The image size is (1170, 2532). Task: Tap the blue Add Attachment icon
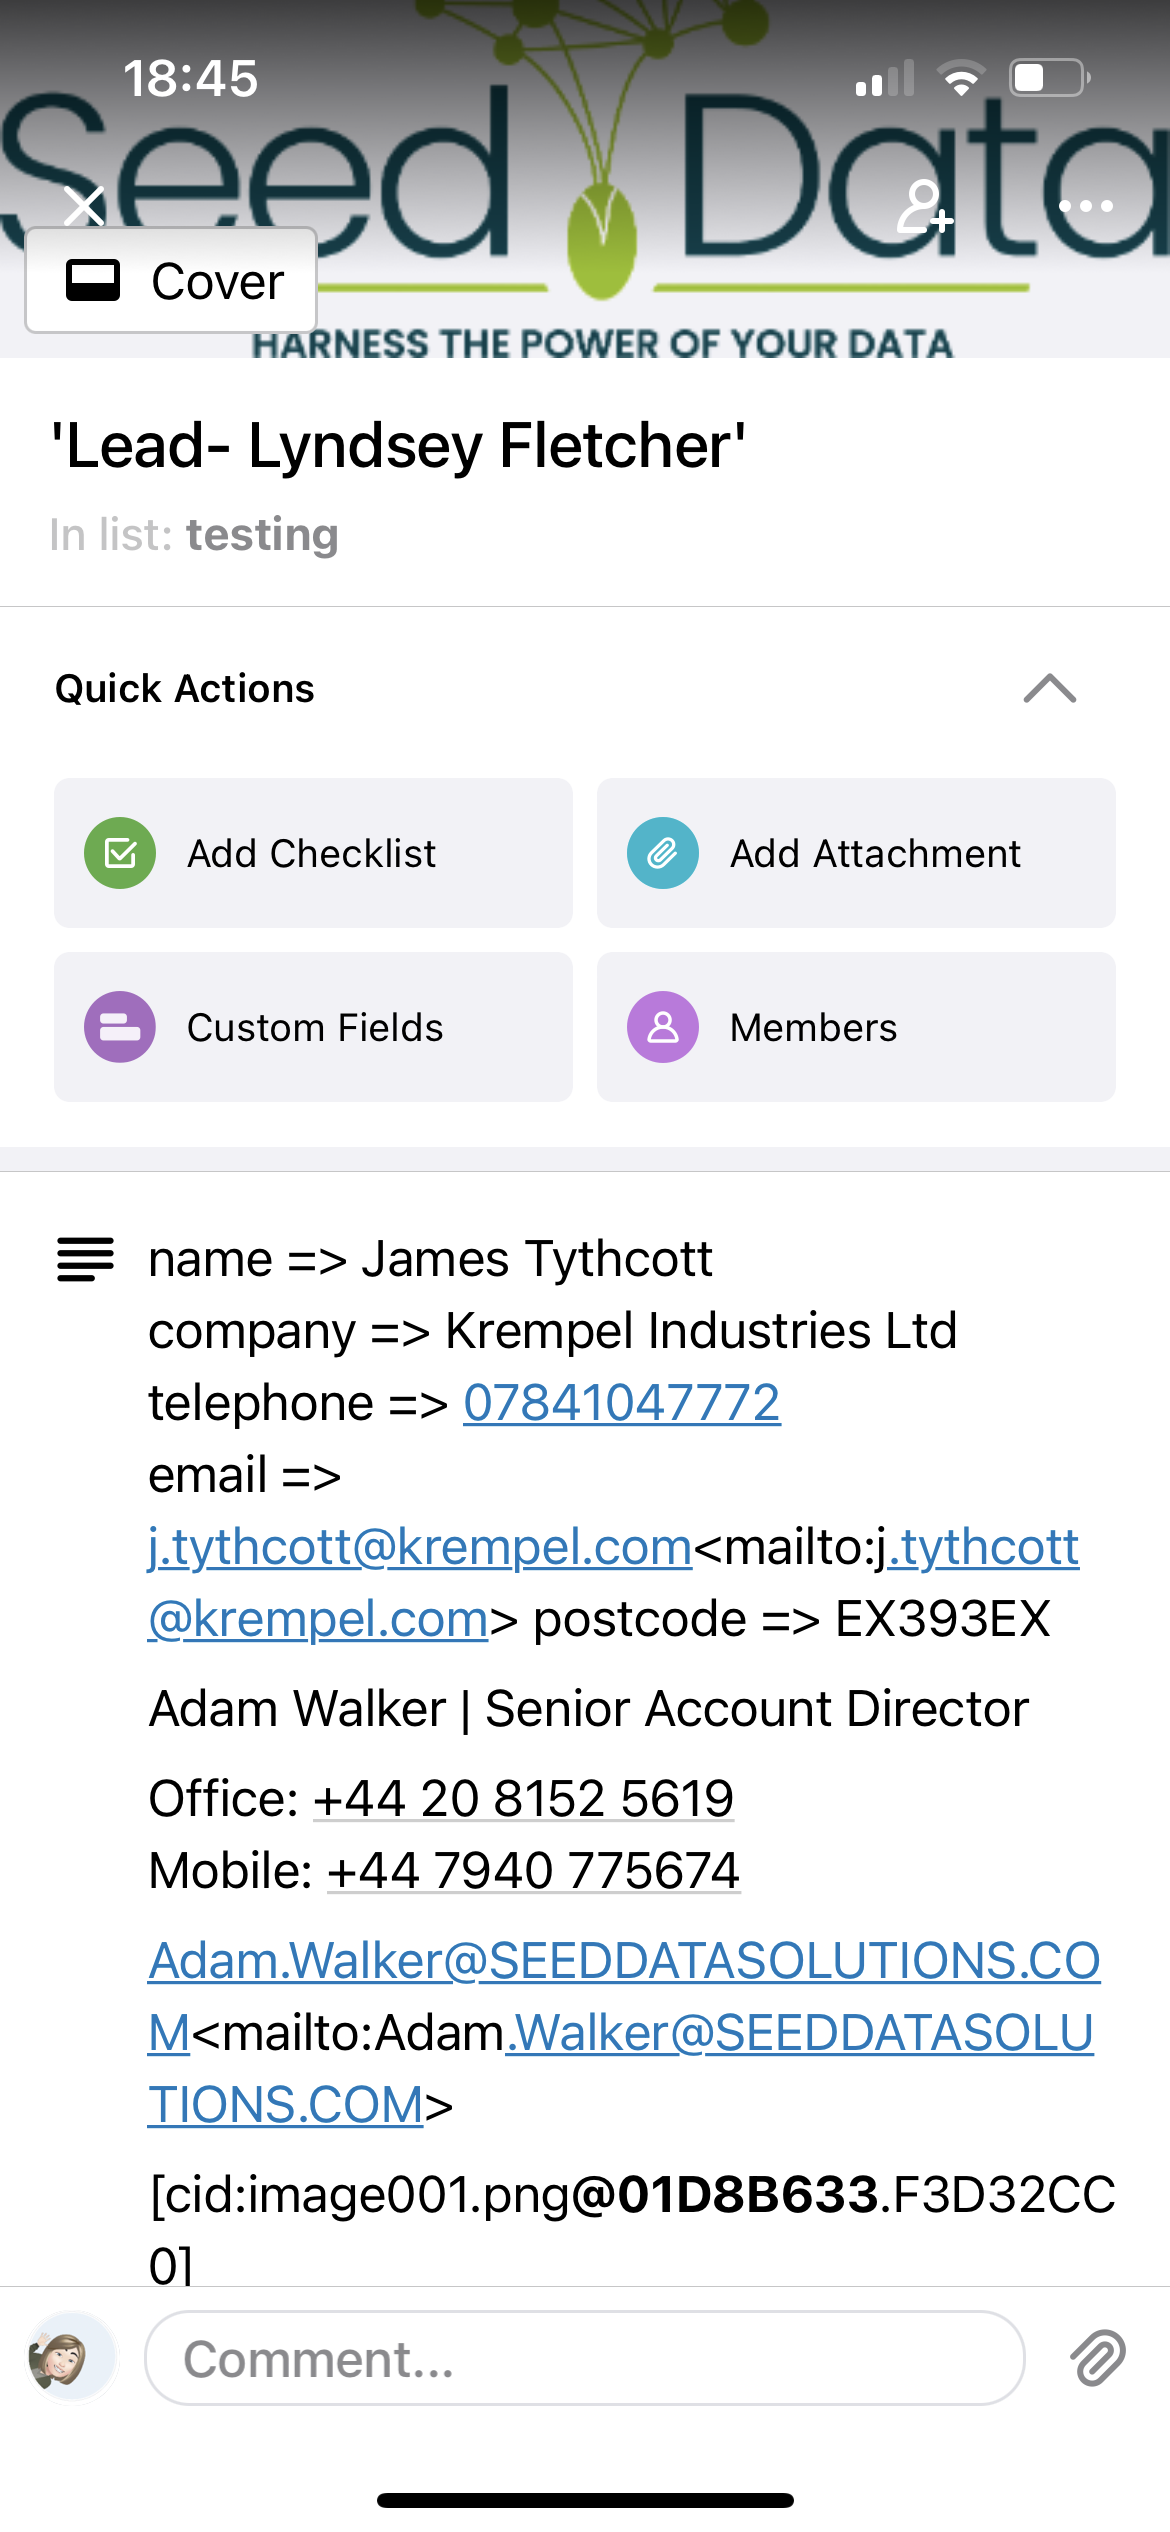[x=662, y=853]
